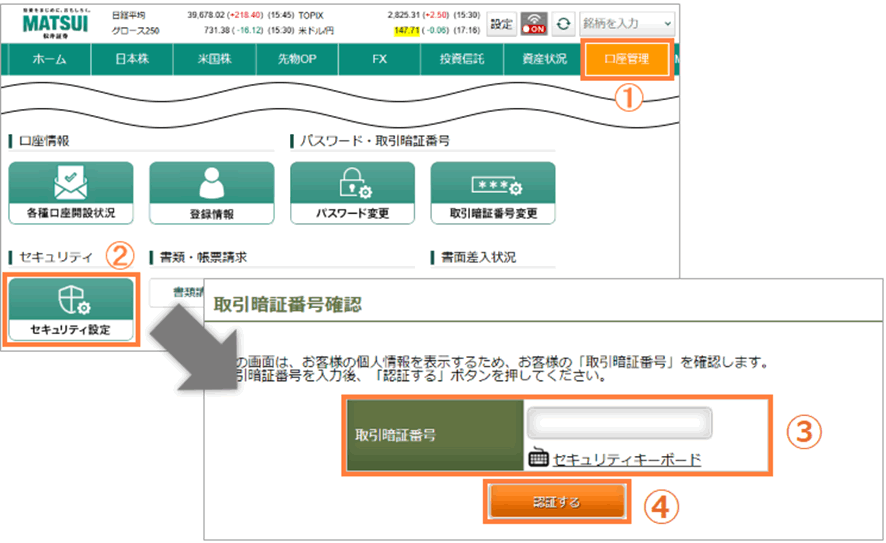
Task: Open the 各種口座開設状況 envelope tile
Action: pyautogui.click(x=71, y=193)
